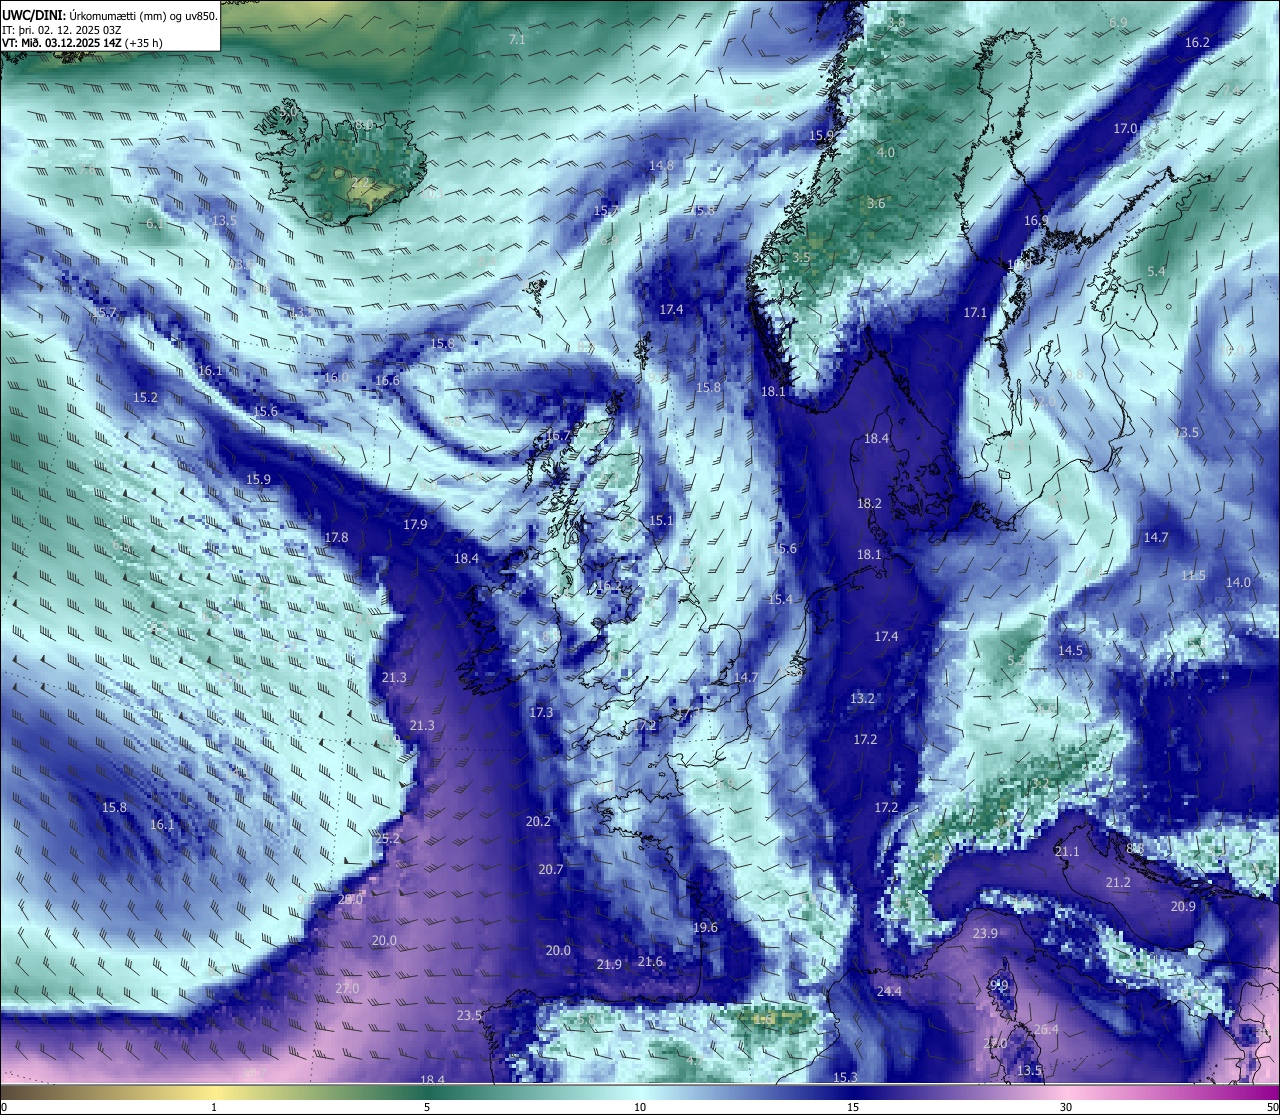Click the 26.4 value label
This screenshot has height=1115, width=1280.
(x=1046, y=1030)
